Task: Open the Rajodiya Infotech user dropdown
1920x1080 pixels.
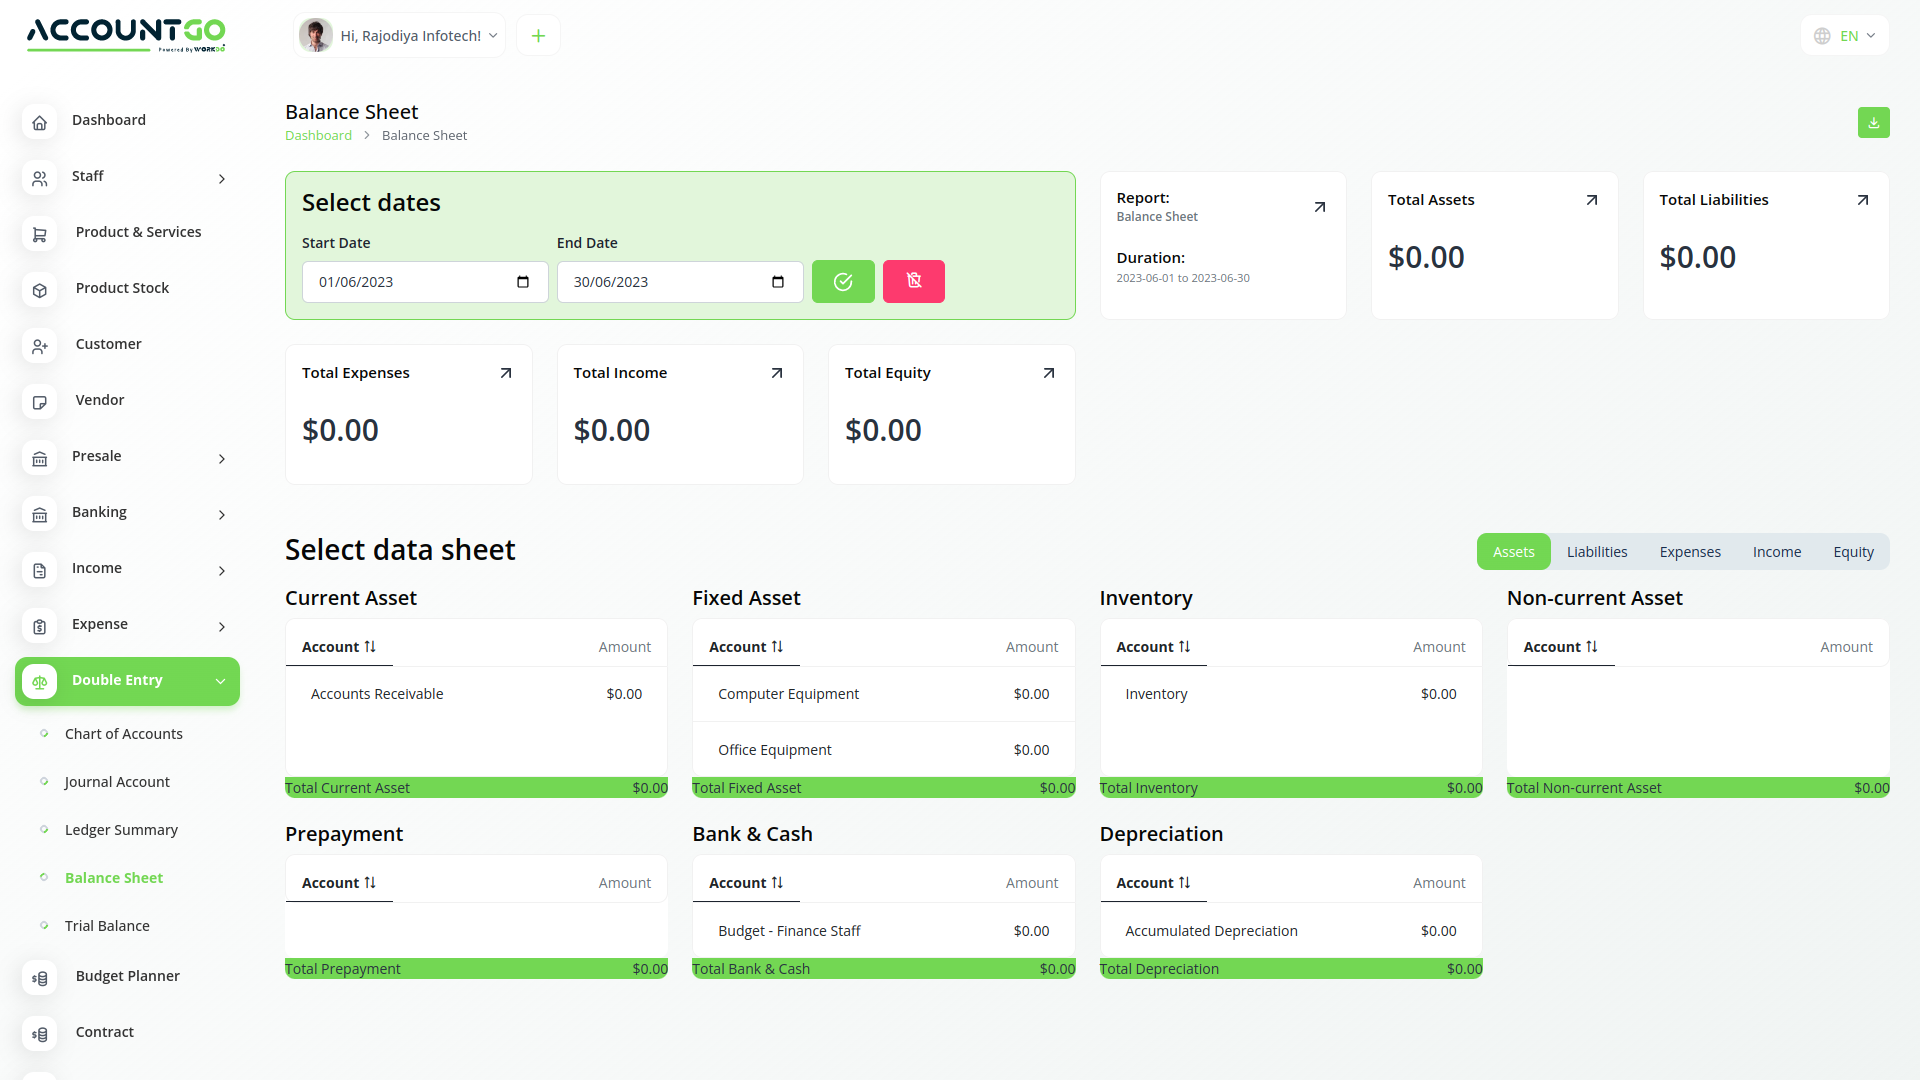Action: click(x=400, y=36)
